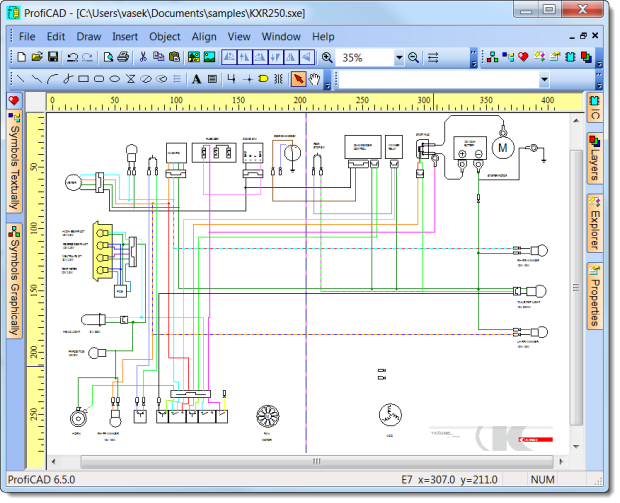Image resolution: width=620 pixels, height=503 pixels.
Task: Expand the empty combo box dropdown arrow
Action: point(544,79)
